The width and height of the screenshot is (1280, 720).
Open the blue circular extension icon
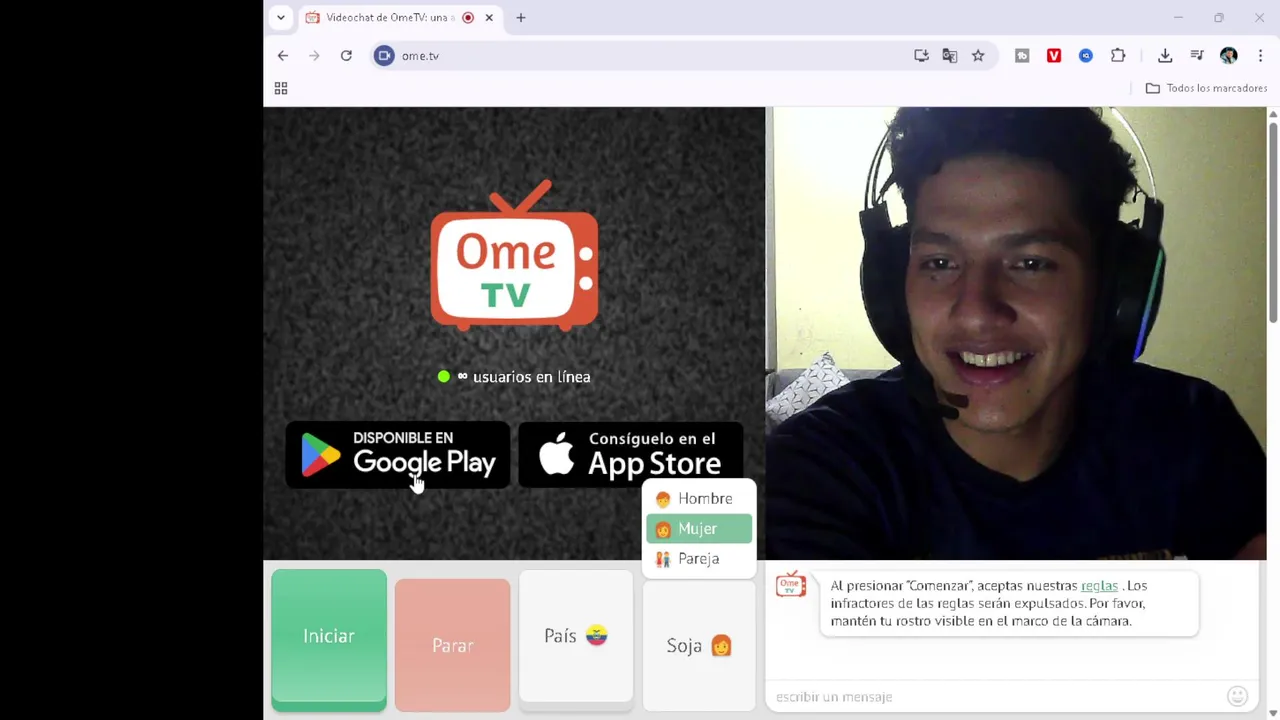coord(1086,56)
